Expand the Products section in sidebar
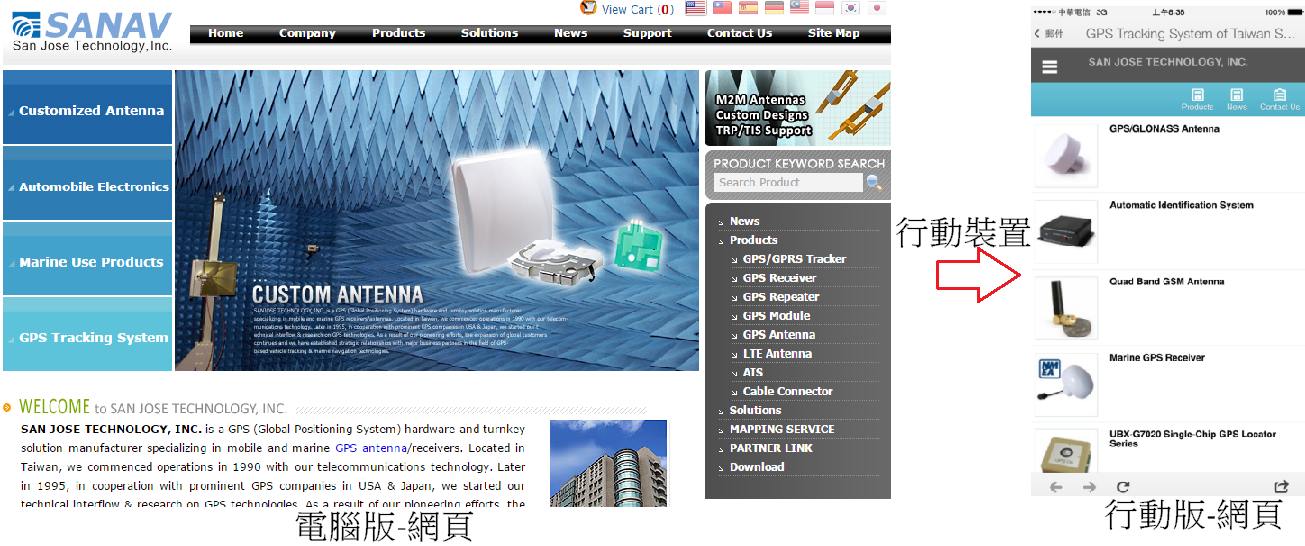Image resolution: width=1305 pixels, height=546 pixels. [753, 240]
